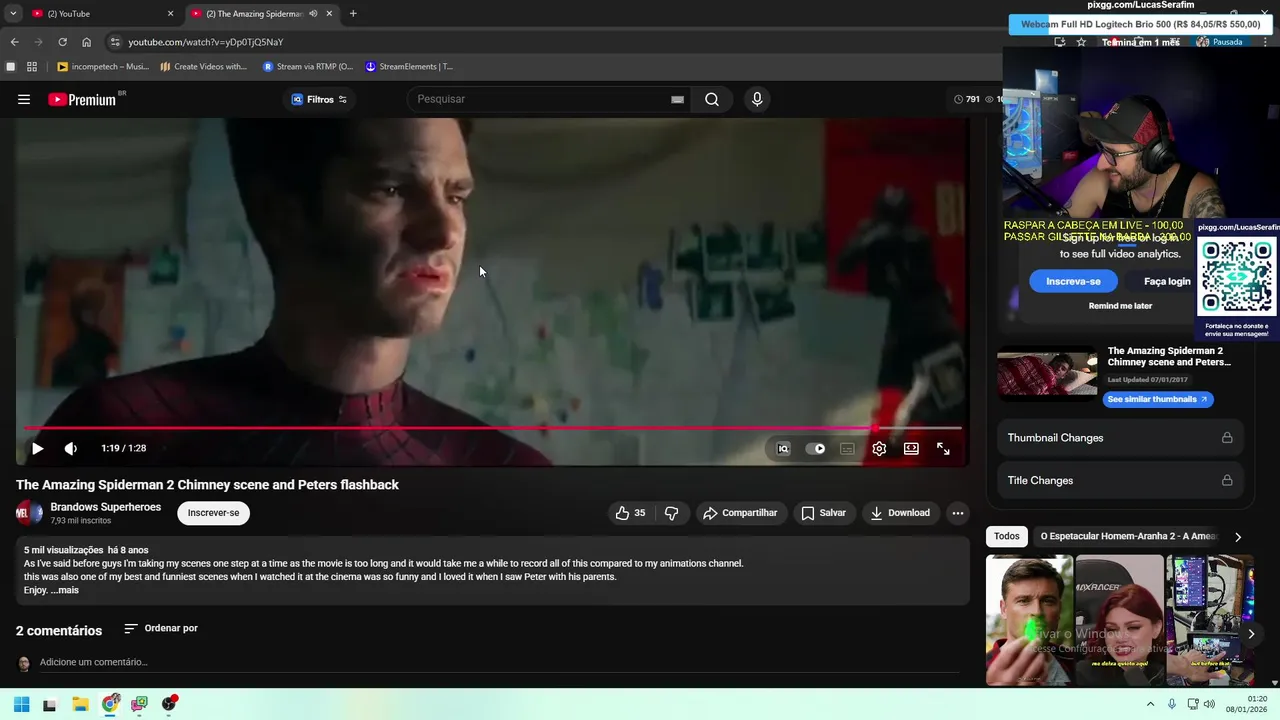Open the first short thumbnail with green light
Screen dimensions: 1280x720
1029,620
